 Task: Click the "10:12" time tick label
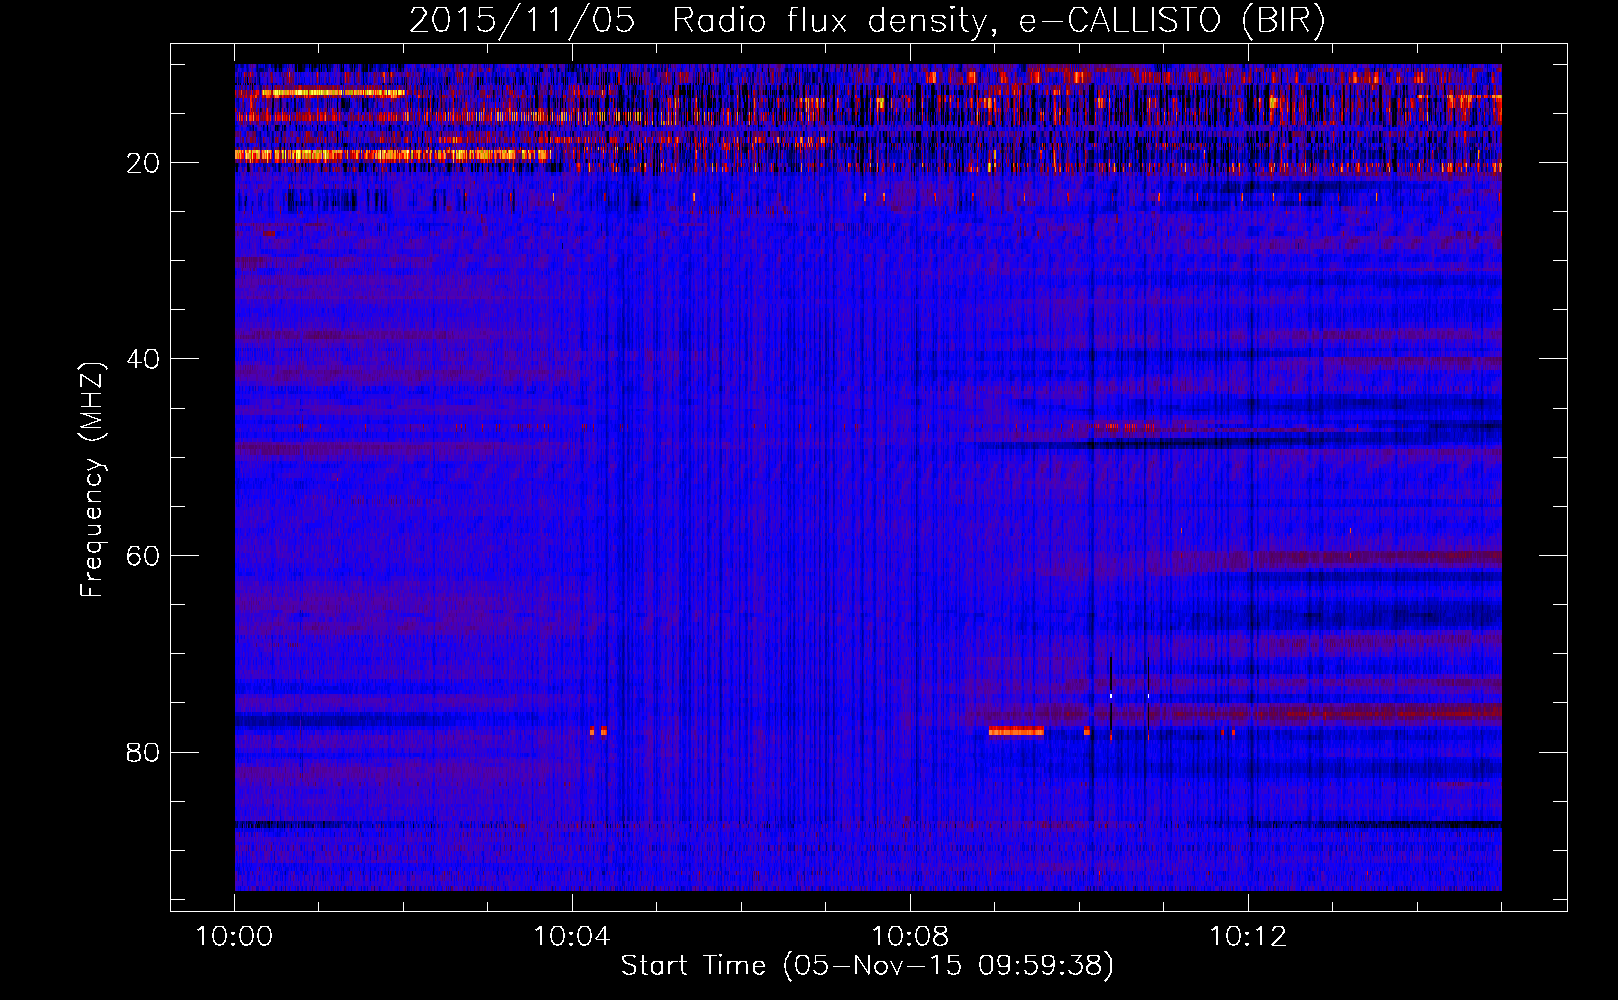pos(1248,936)
